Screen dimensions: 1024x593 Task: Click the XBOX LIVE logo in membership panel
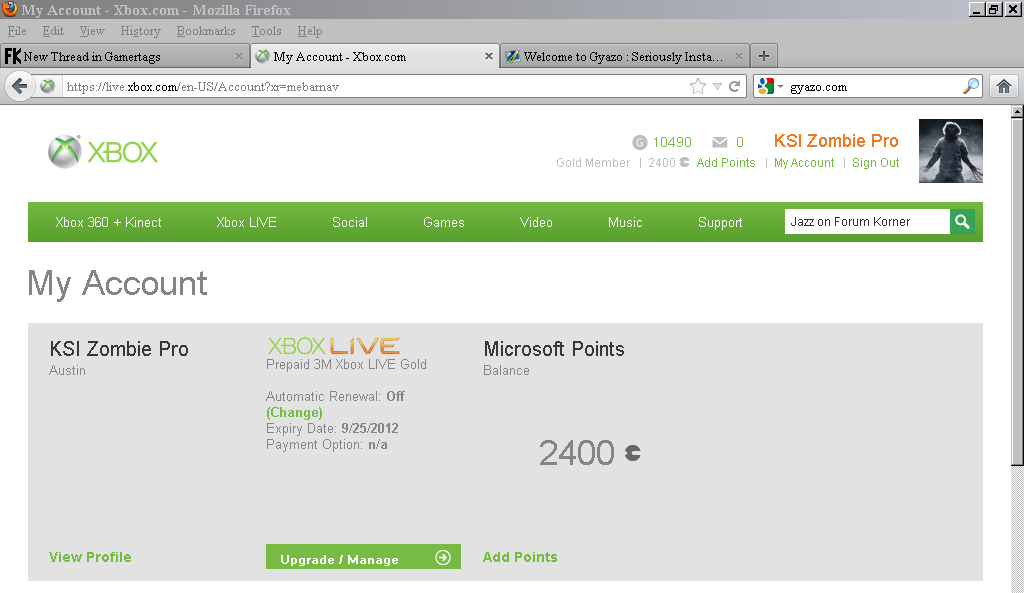click(334, 345)
